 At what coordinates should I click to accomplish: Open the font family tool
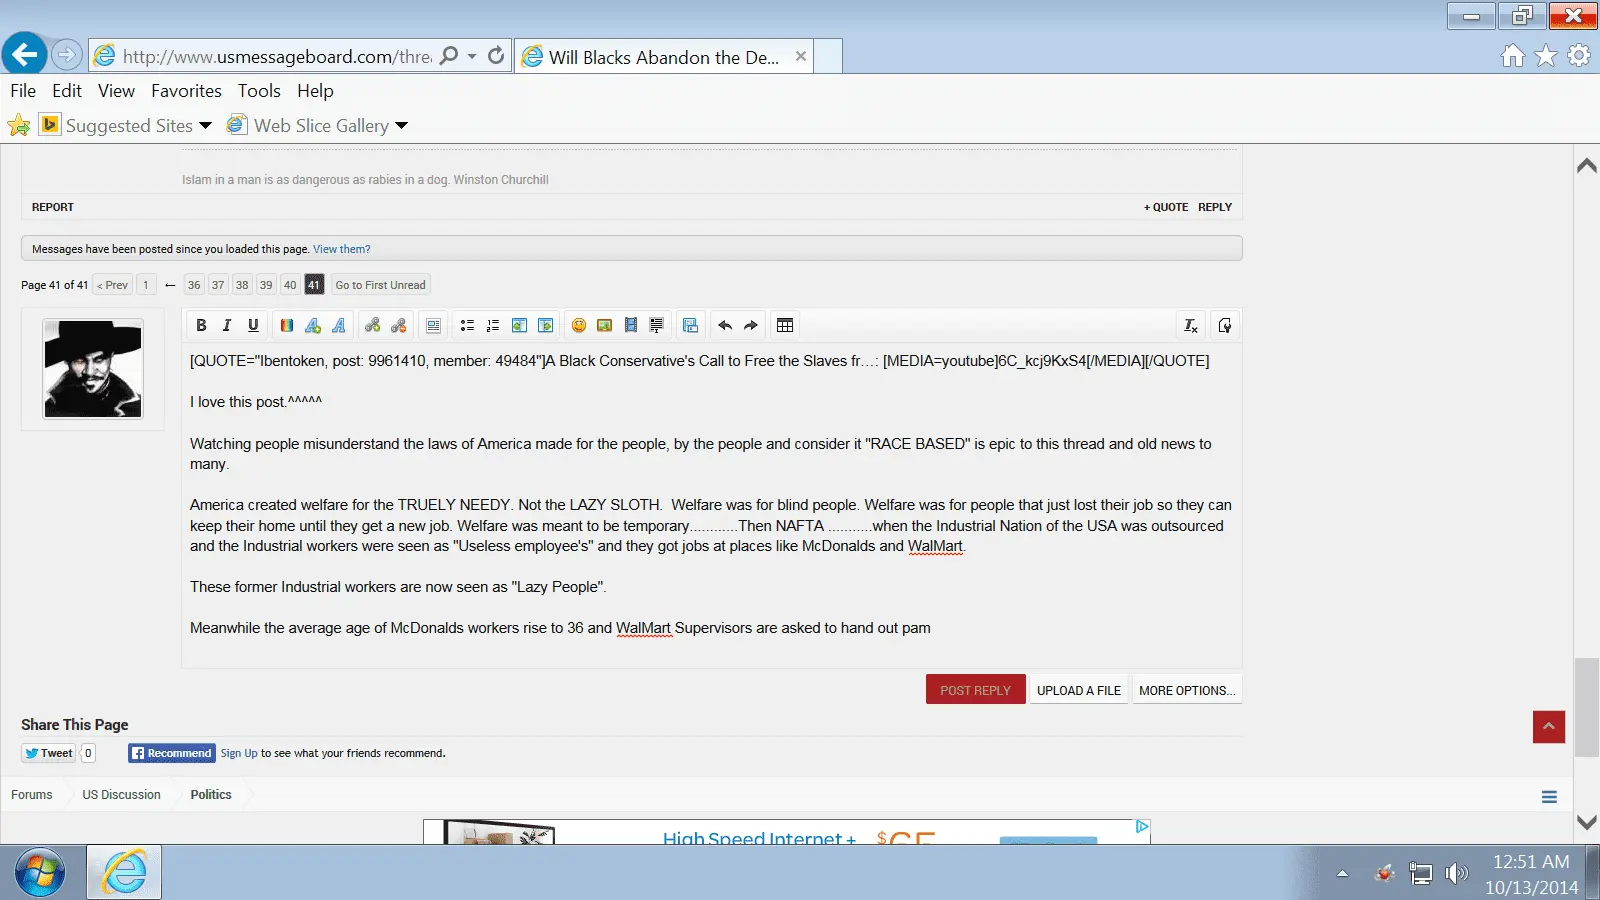pos(339,325)
